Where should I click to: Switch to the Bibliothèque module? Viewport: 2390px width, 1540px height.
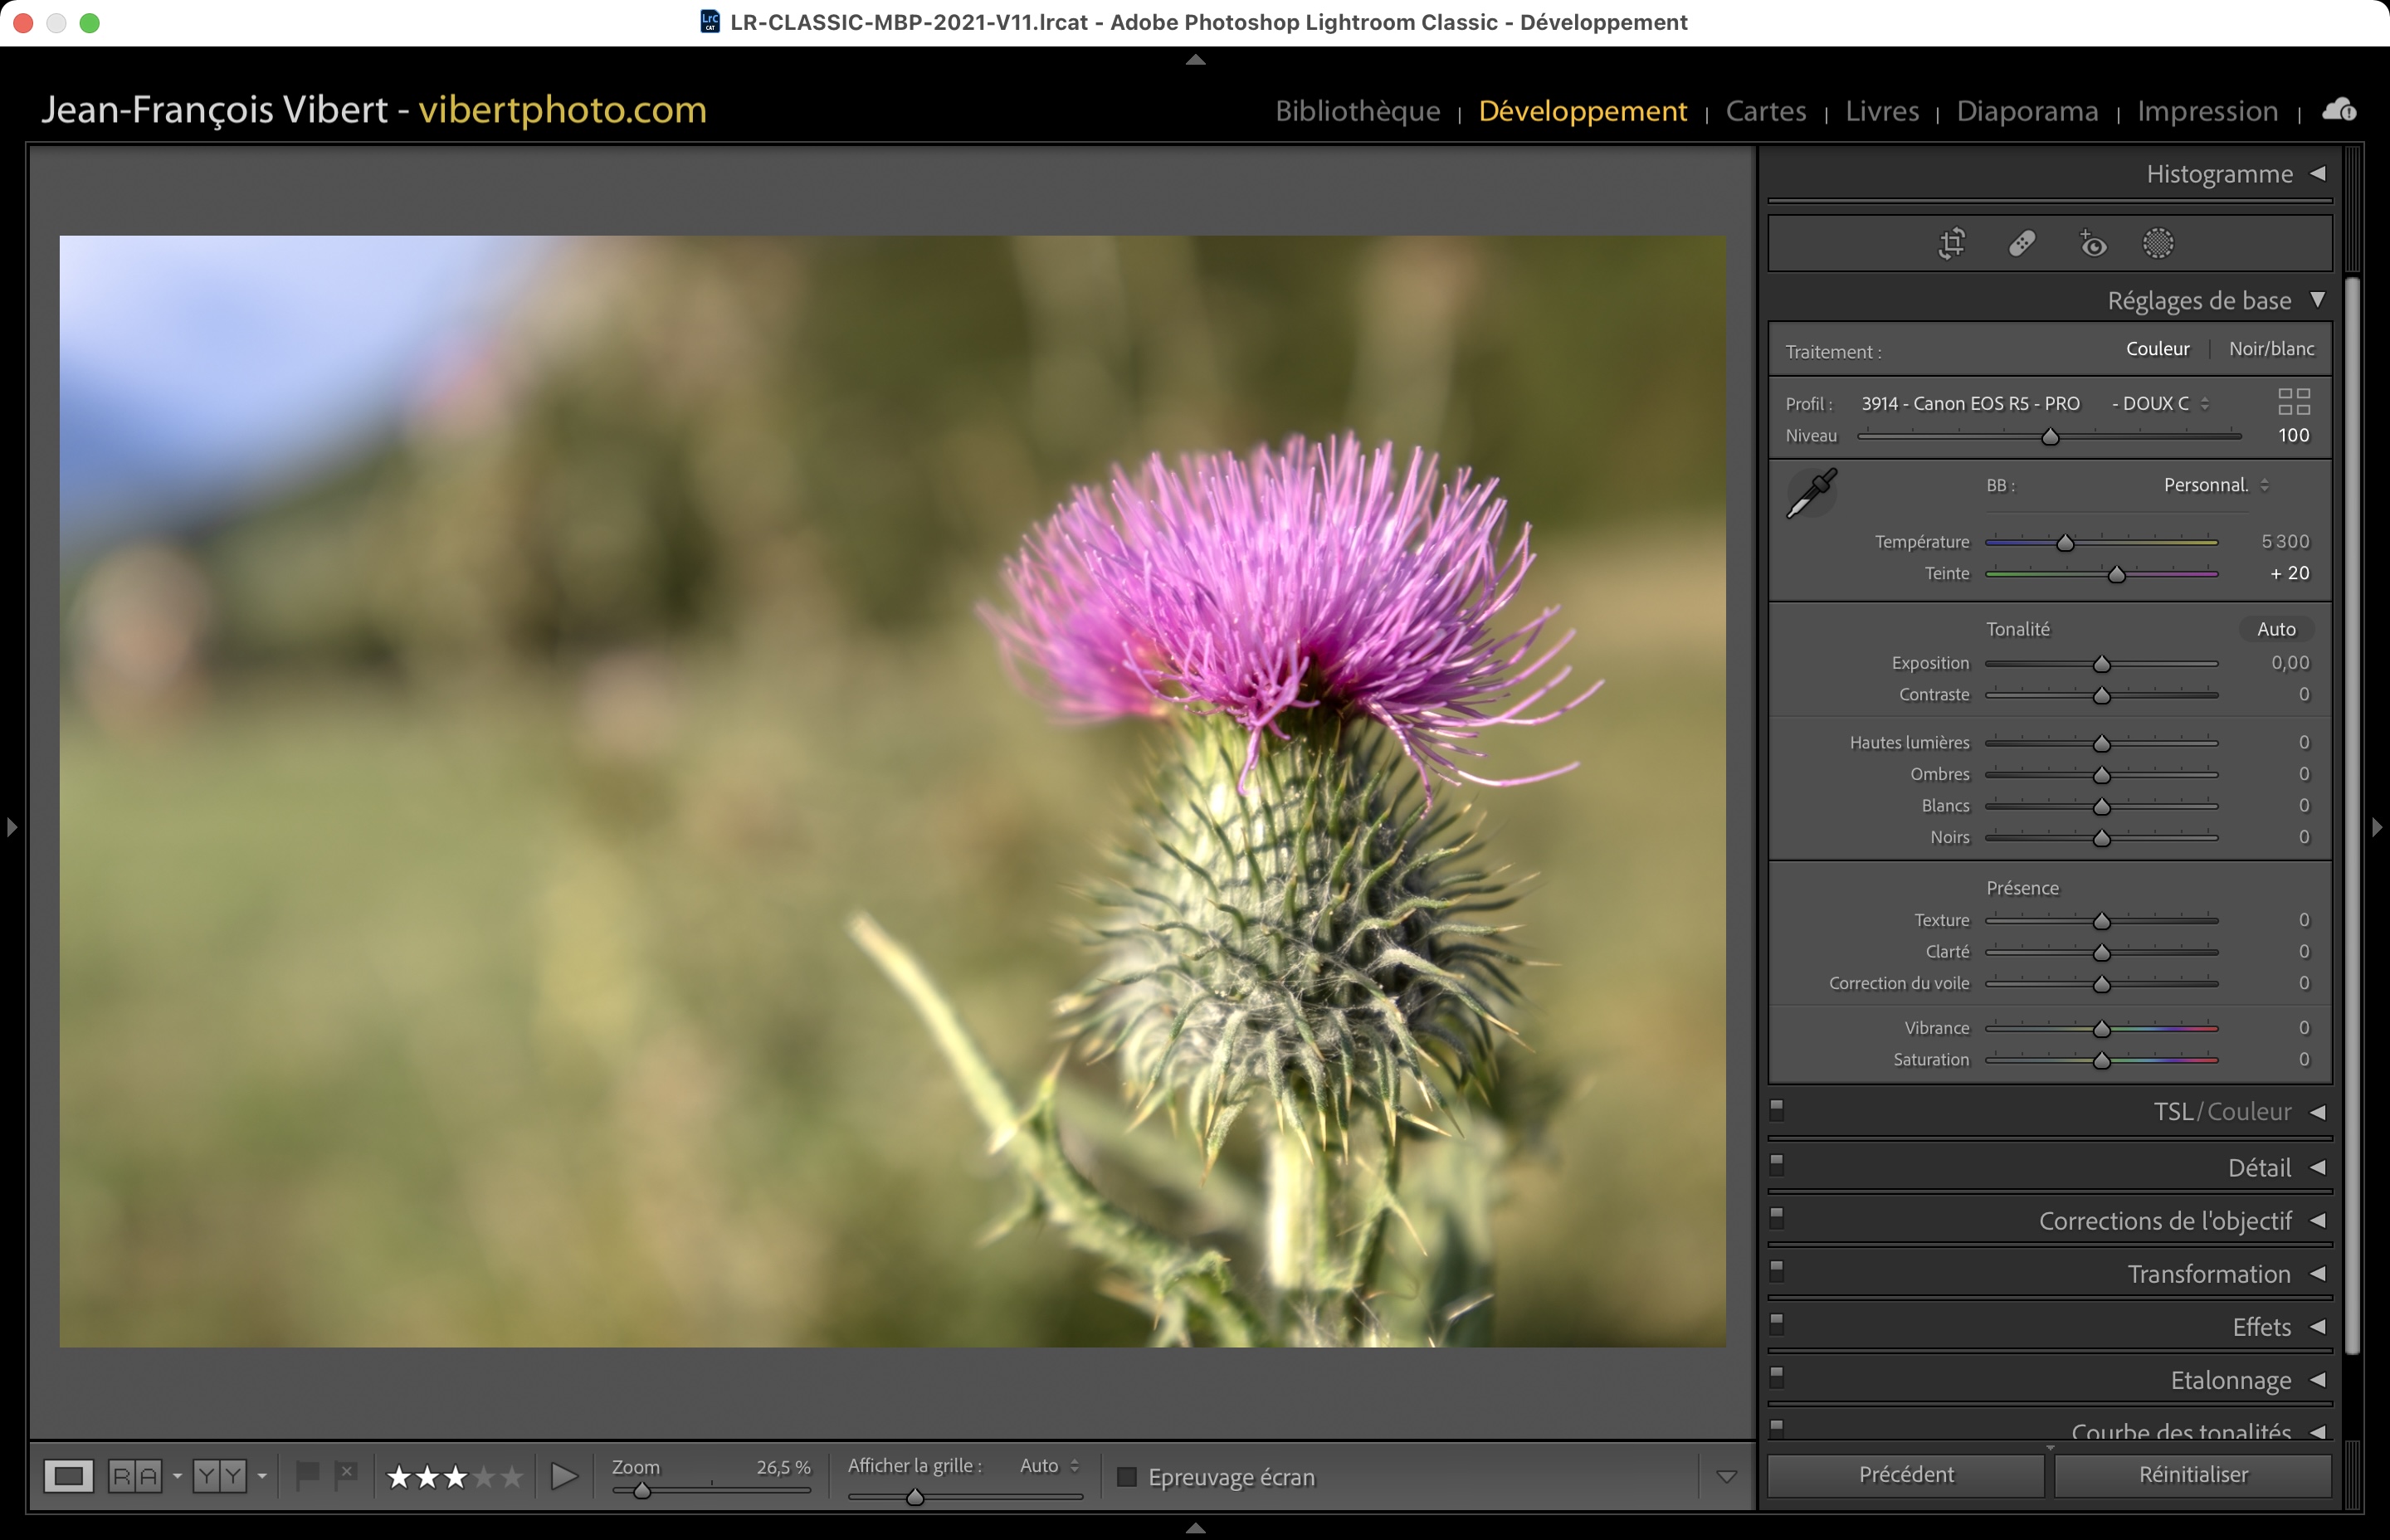1357,111
